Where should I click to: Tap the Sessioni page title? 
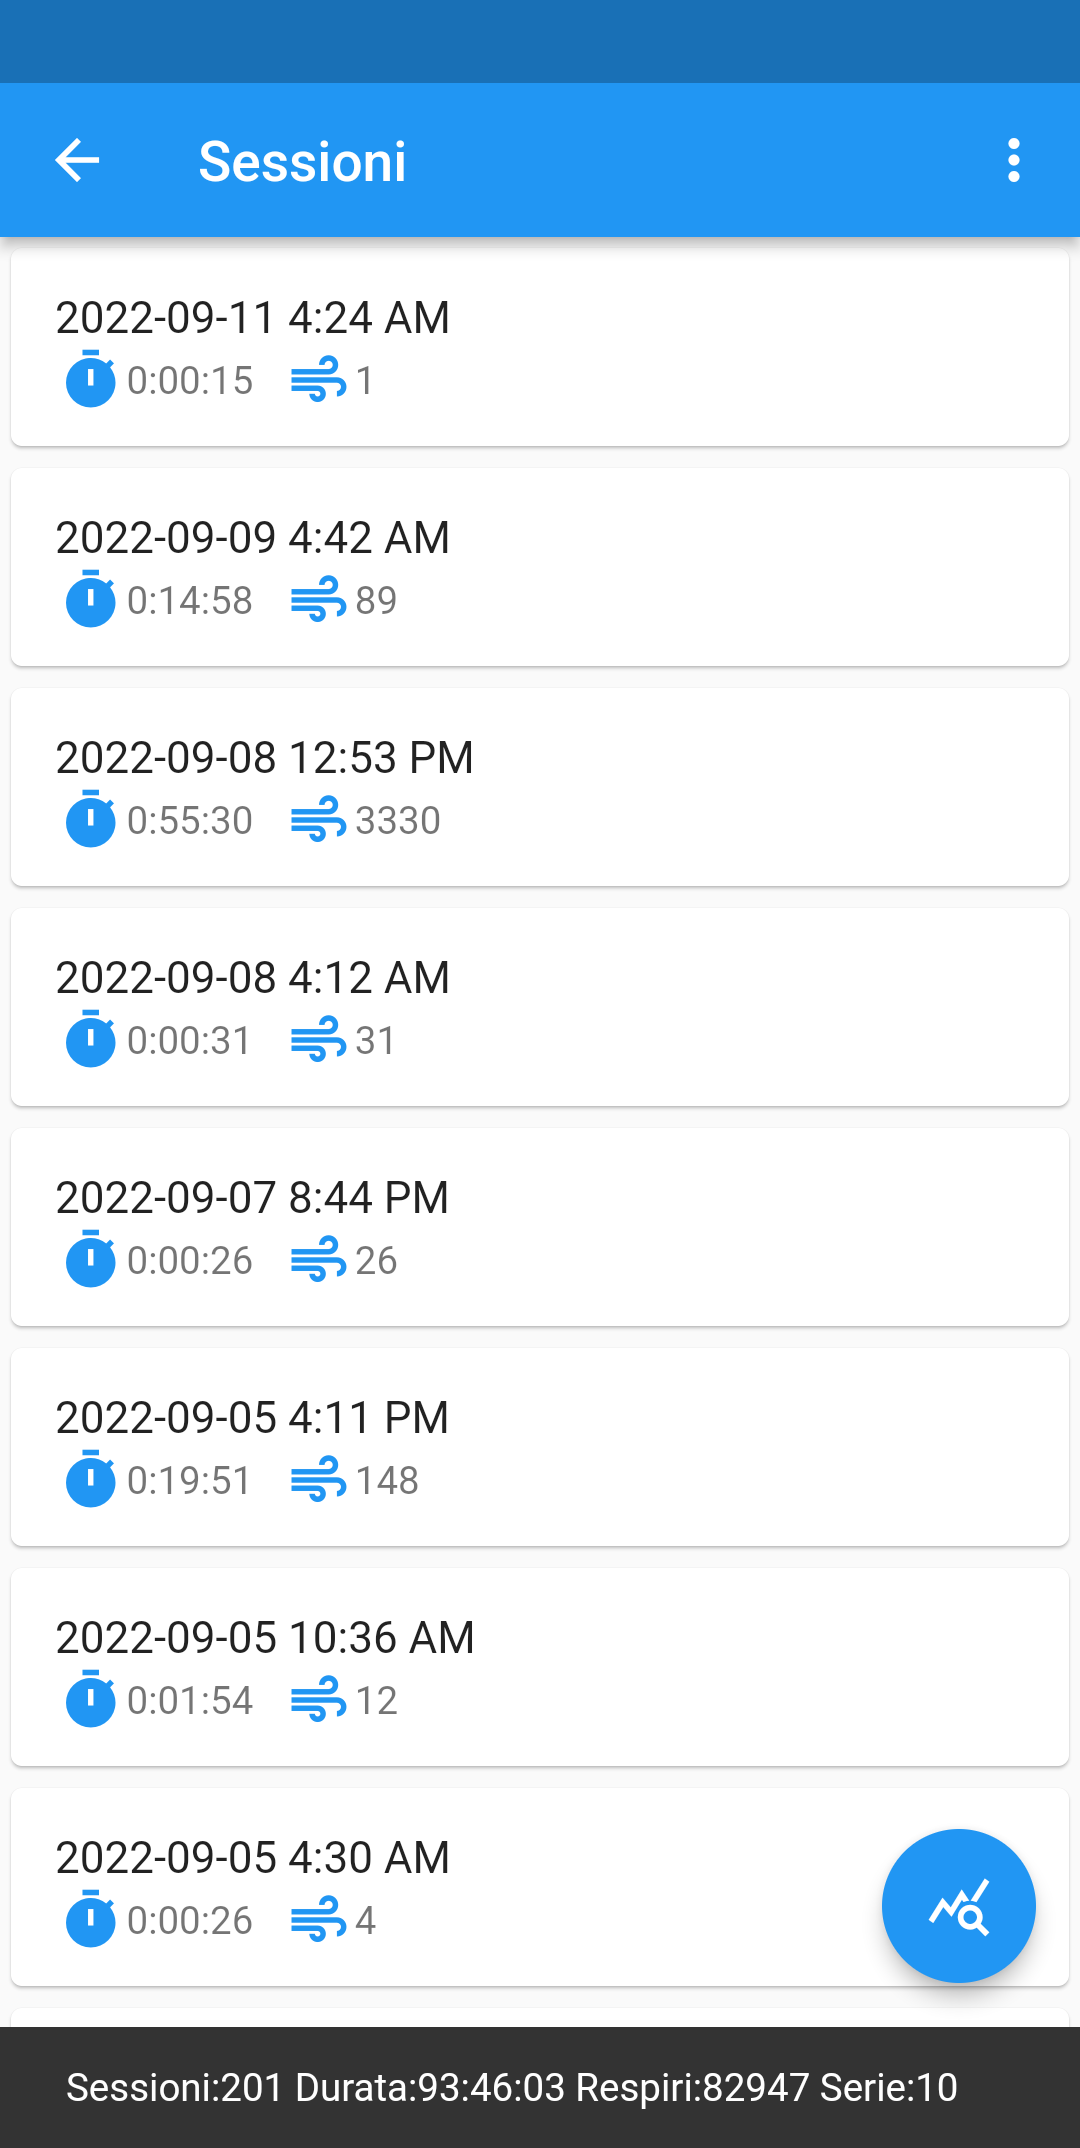tap(302, 161)
